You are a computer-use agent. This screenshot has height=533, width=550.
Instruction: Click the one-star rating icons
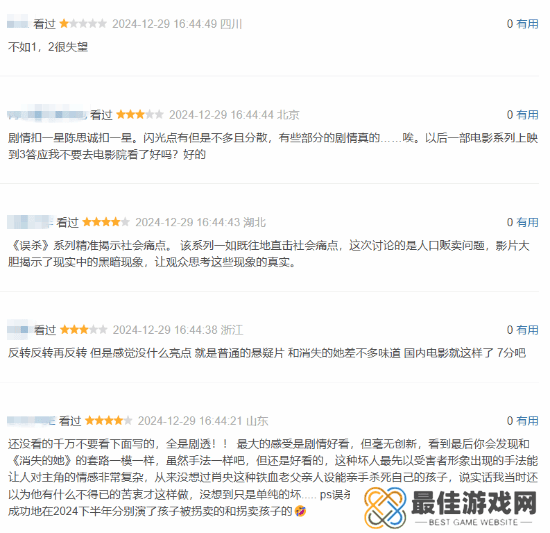coord(83,23)
